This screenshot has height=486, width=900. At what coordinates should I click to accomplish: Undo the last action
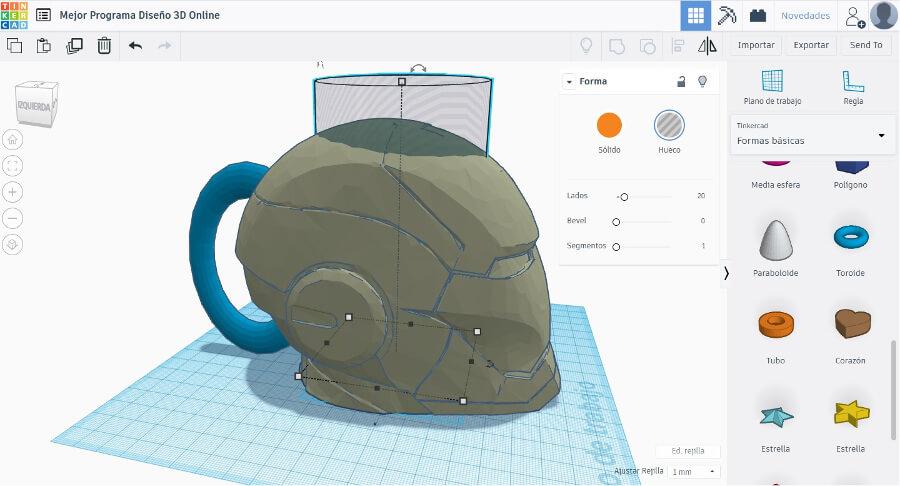(135, 45)
